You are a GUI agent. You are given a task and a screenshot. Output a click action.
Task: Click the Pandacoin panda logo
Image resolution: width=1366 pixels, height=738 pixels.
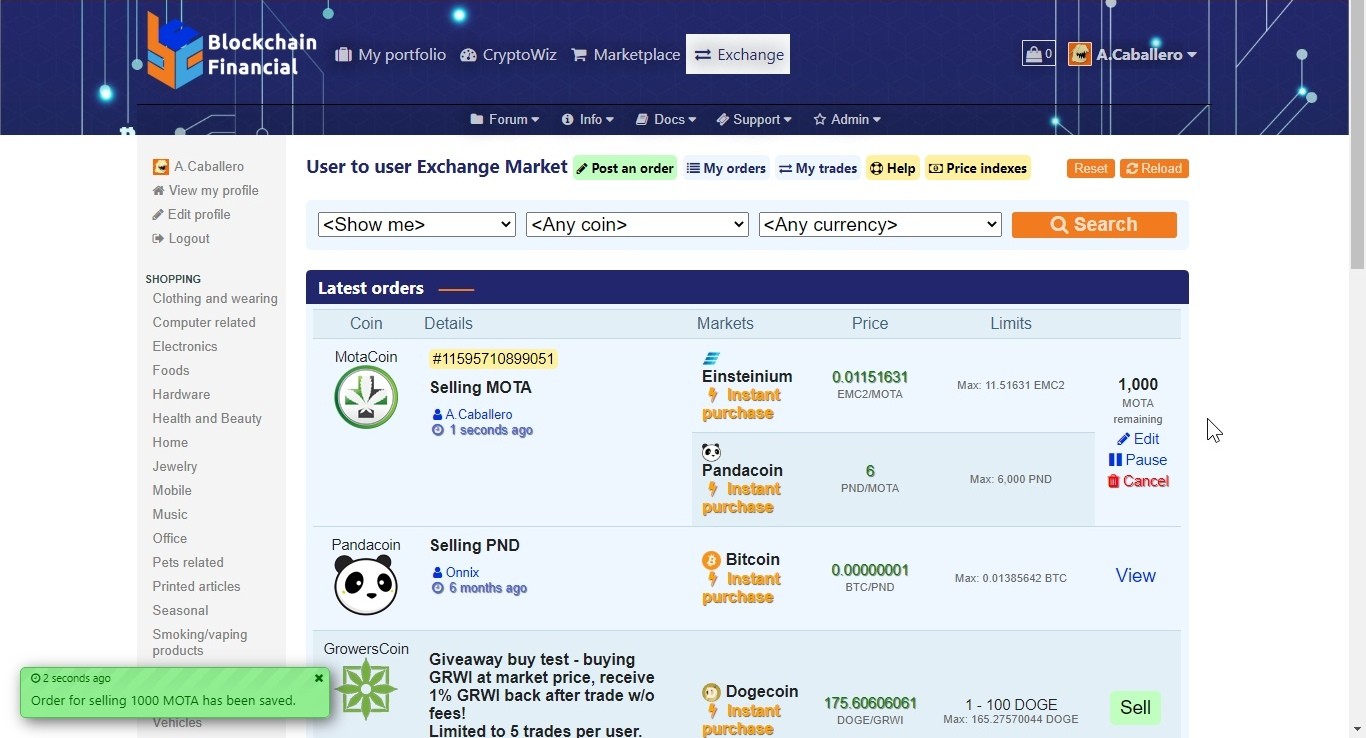(366, 585)
